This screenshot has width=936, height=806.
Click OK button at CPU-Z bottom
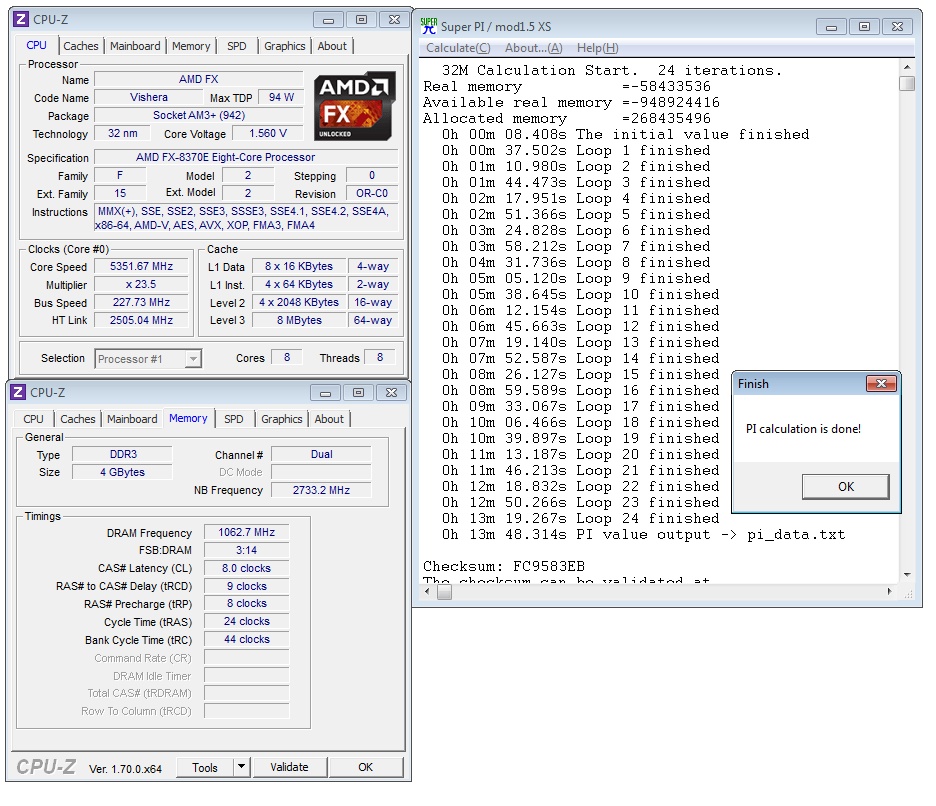365,767
